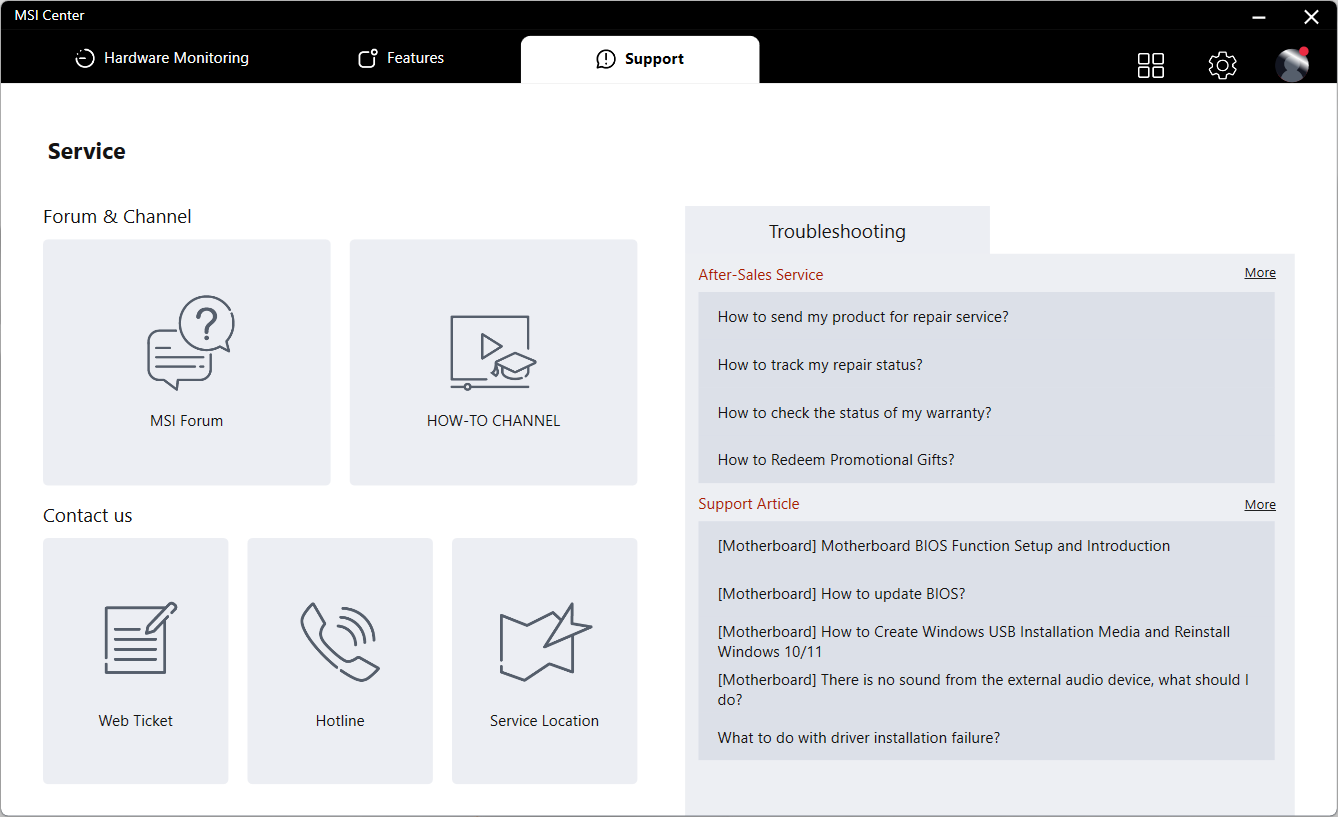Switch to the Hardware Monitoring tab
The height and width of the screenshot is (817, 1338).
[162, 58]
